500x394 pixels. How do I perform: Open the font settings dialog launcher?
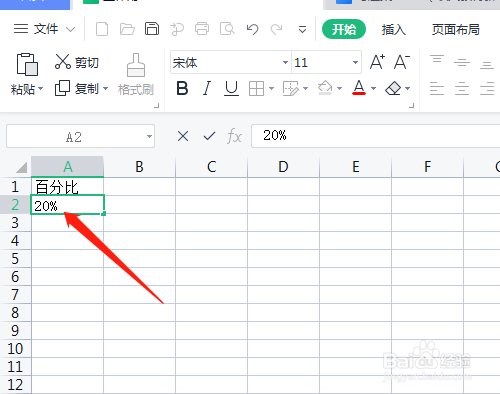tap(412, 106)
